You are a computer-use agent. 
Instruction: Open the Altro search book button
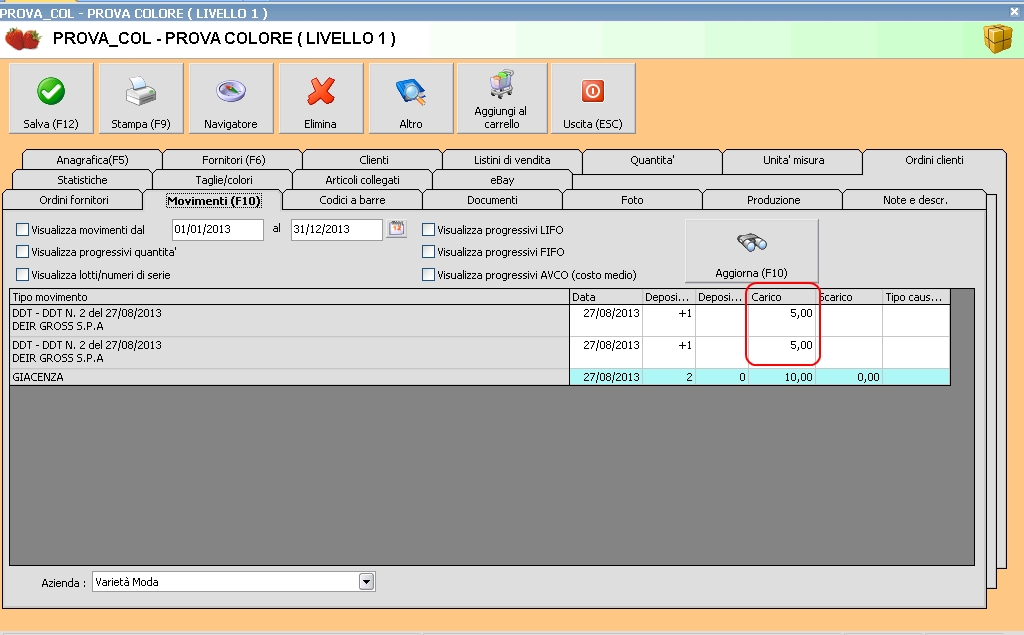[x=411, y=99]
